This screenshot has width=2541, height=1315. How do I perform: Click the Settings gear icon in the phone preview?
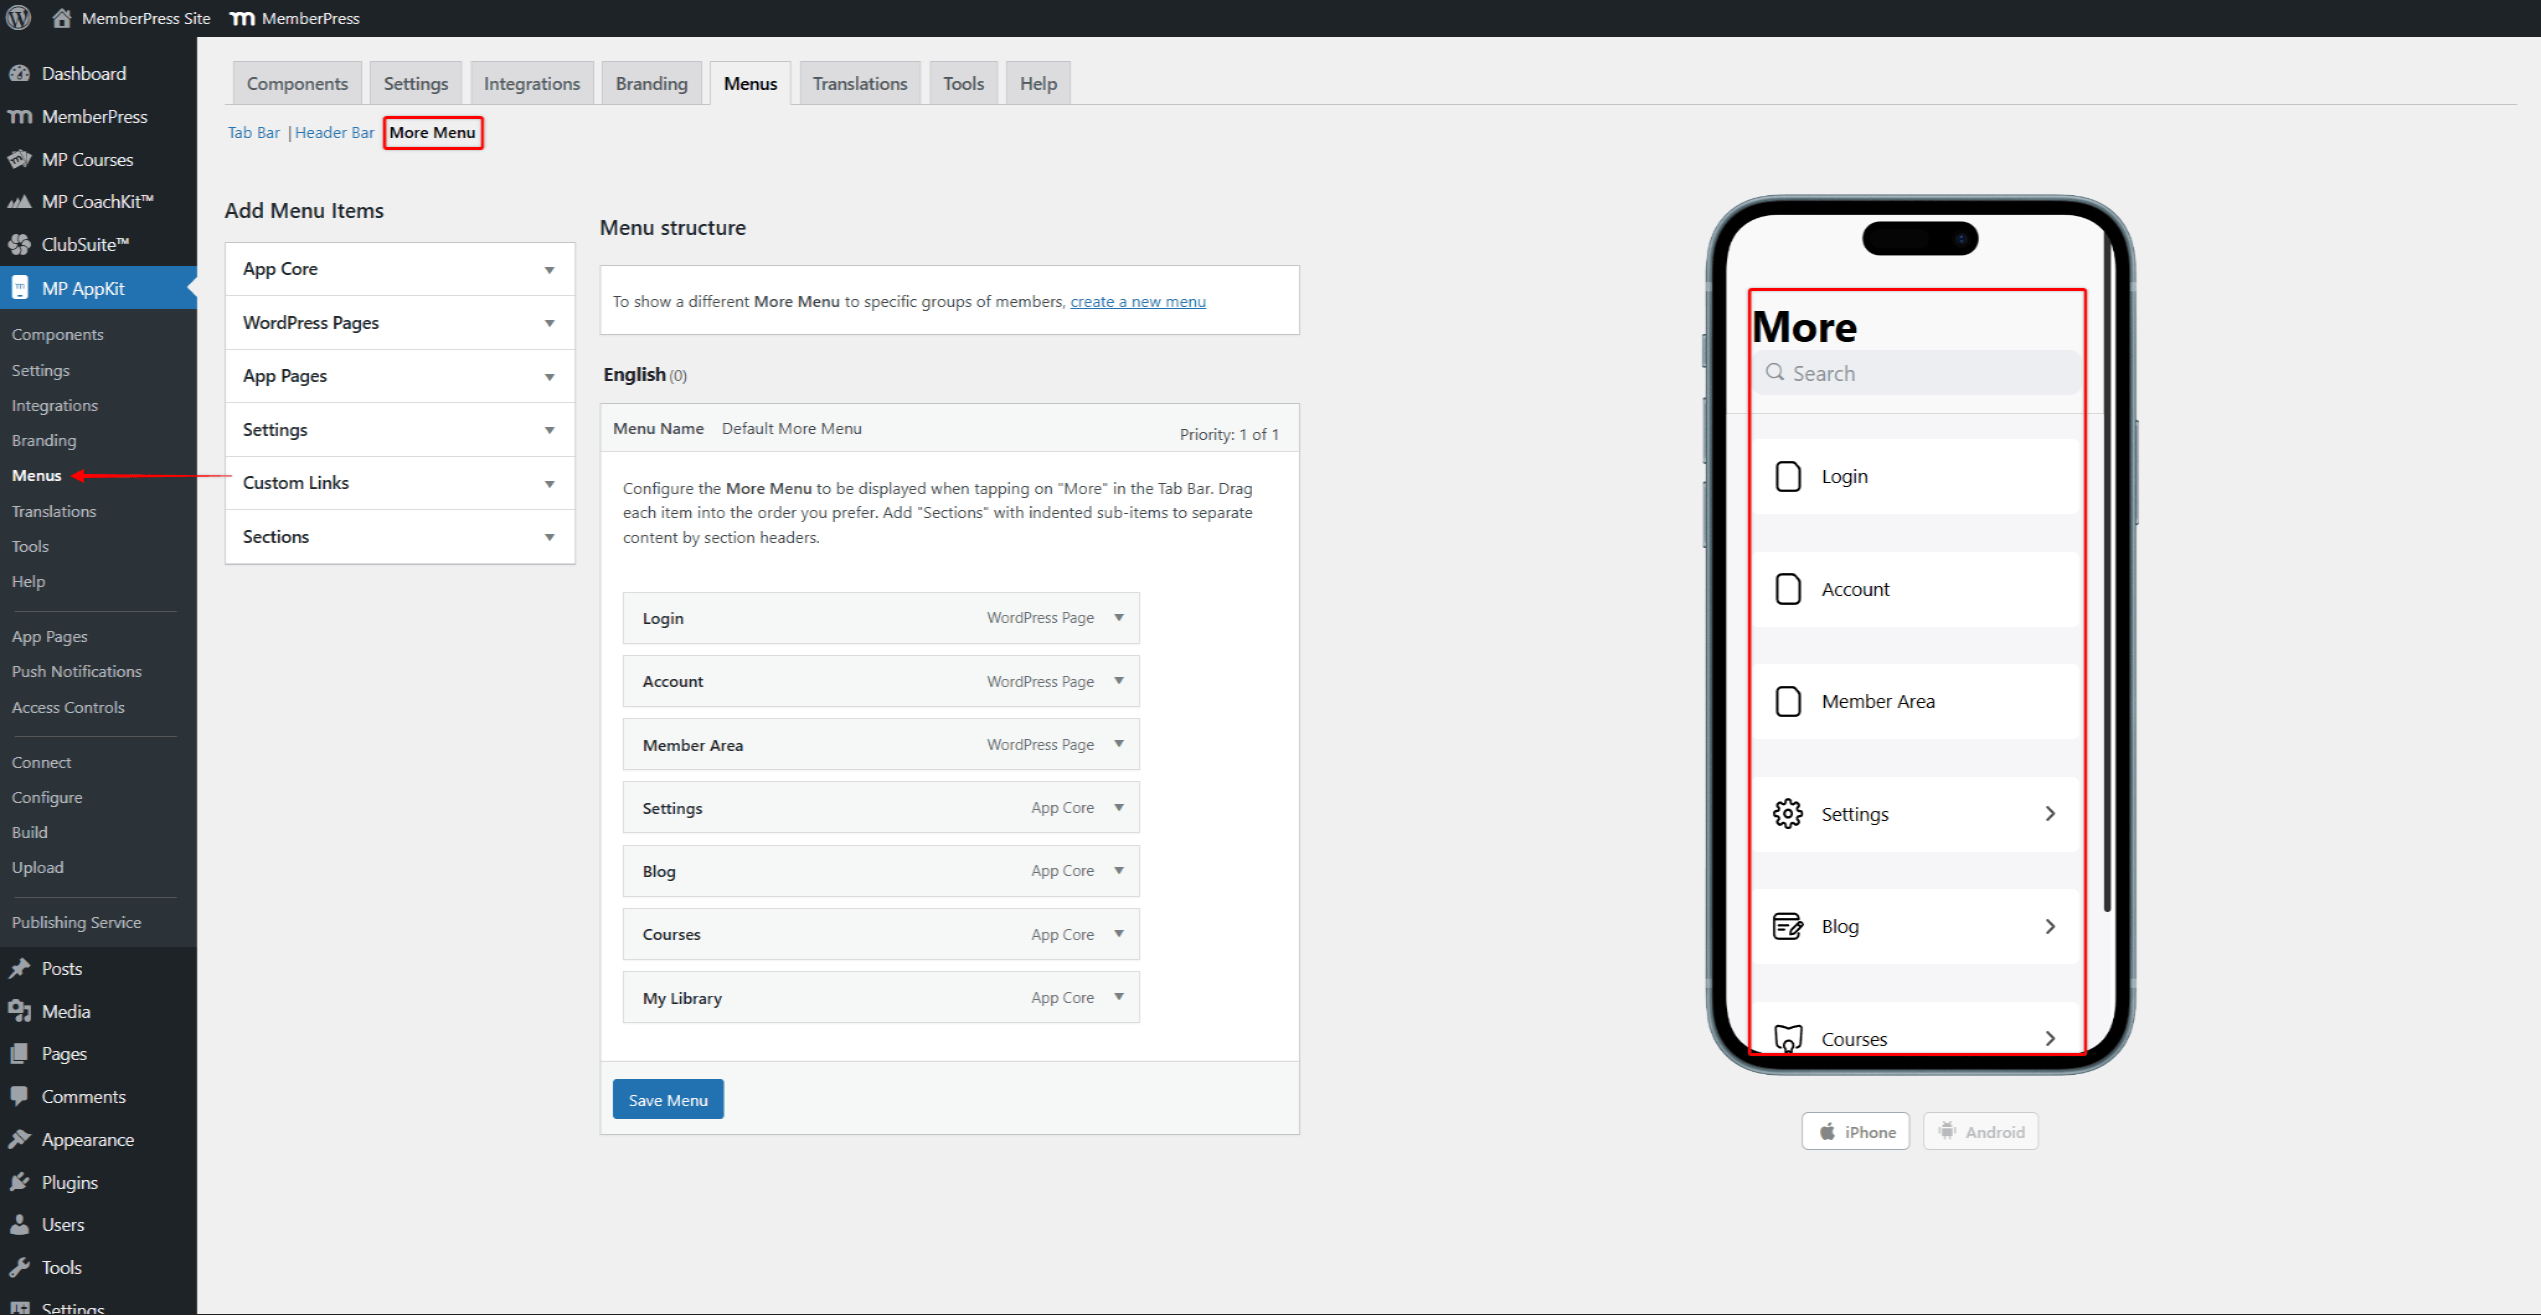click(1788, 813)
